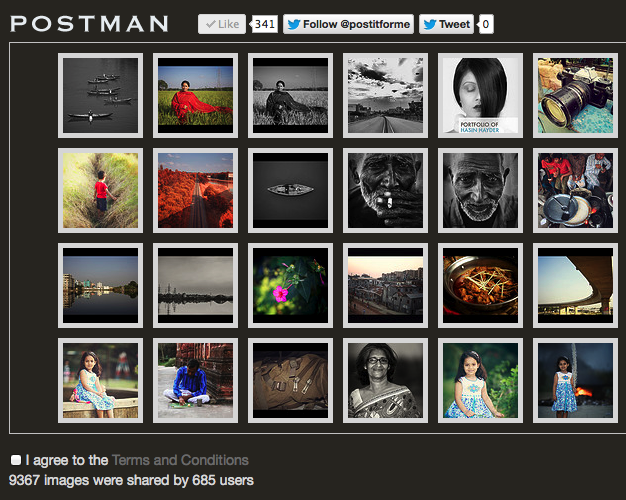Click the Facebook Like button
Image resolution: width=626 pixels, height=500 pixels.
coord(222,24)
